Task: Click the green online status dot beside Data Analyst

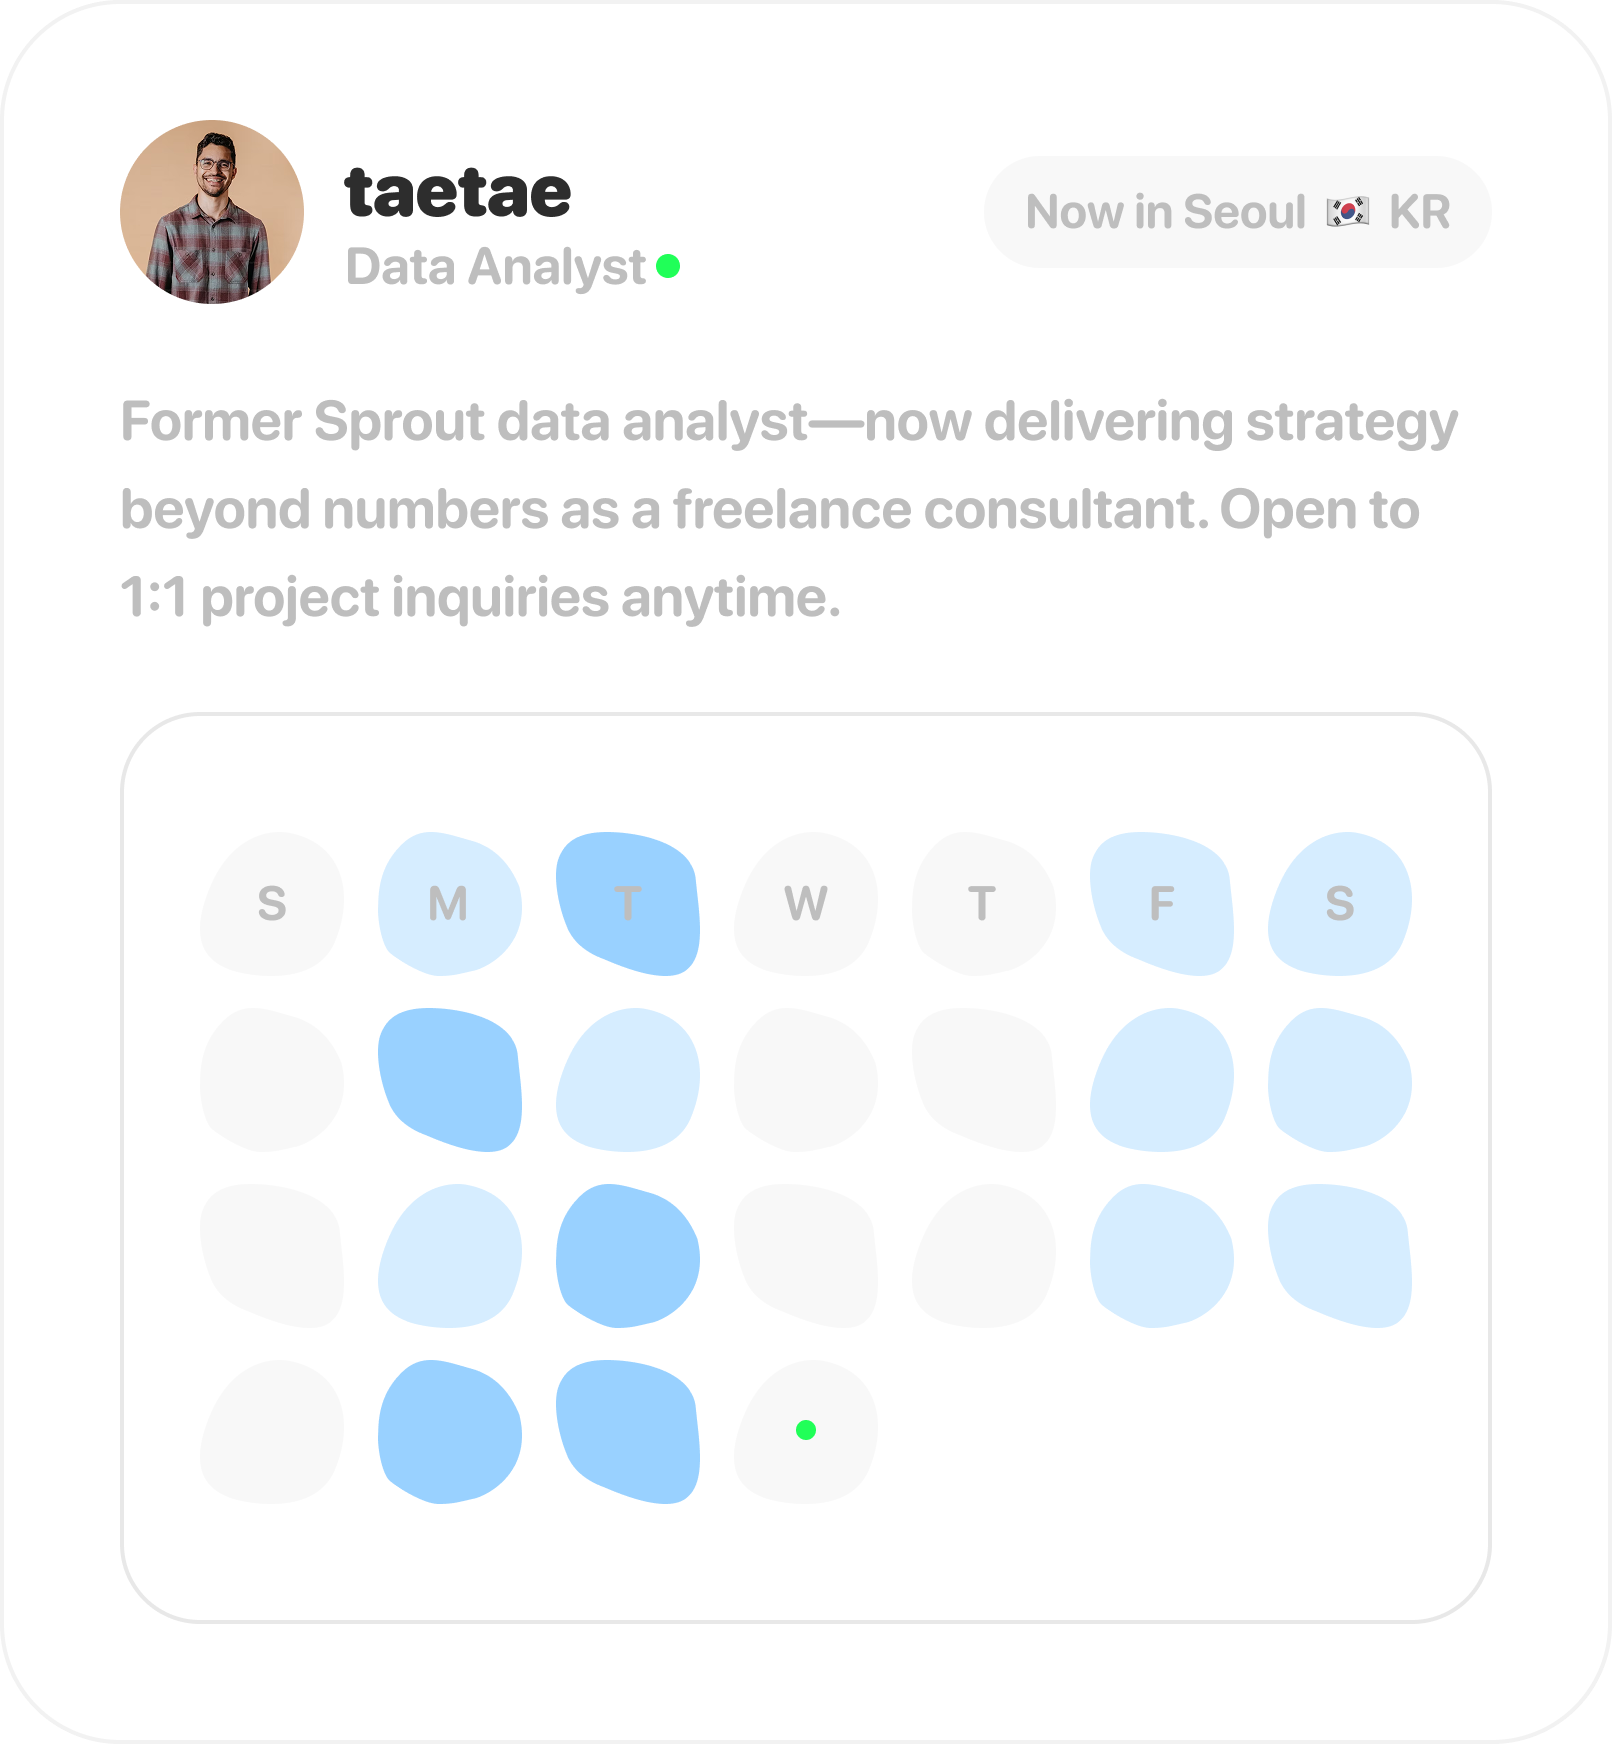Action: 668,266
